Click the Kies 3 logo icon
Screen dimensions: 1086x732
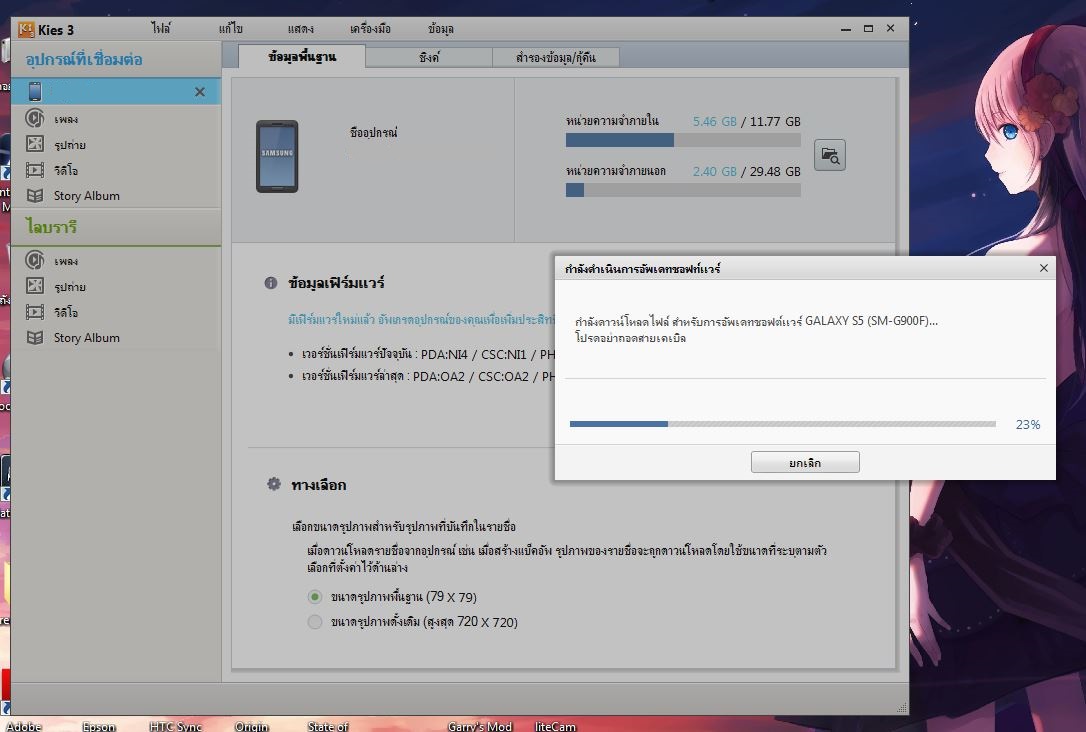click(x=26, y=29)
